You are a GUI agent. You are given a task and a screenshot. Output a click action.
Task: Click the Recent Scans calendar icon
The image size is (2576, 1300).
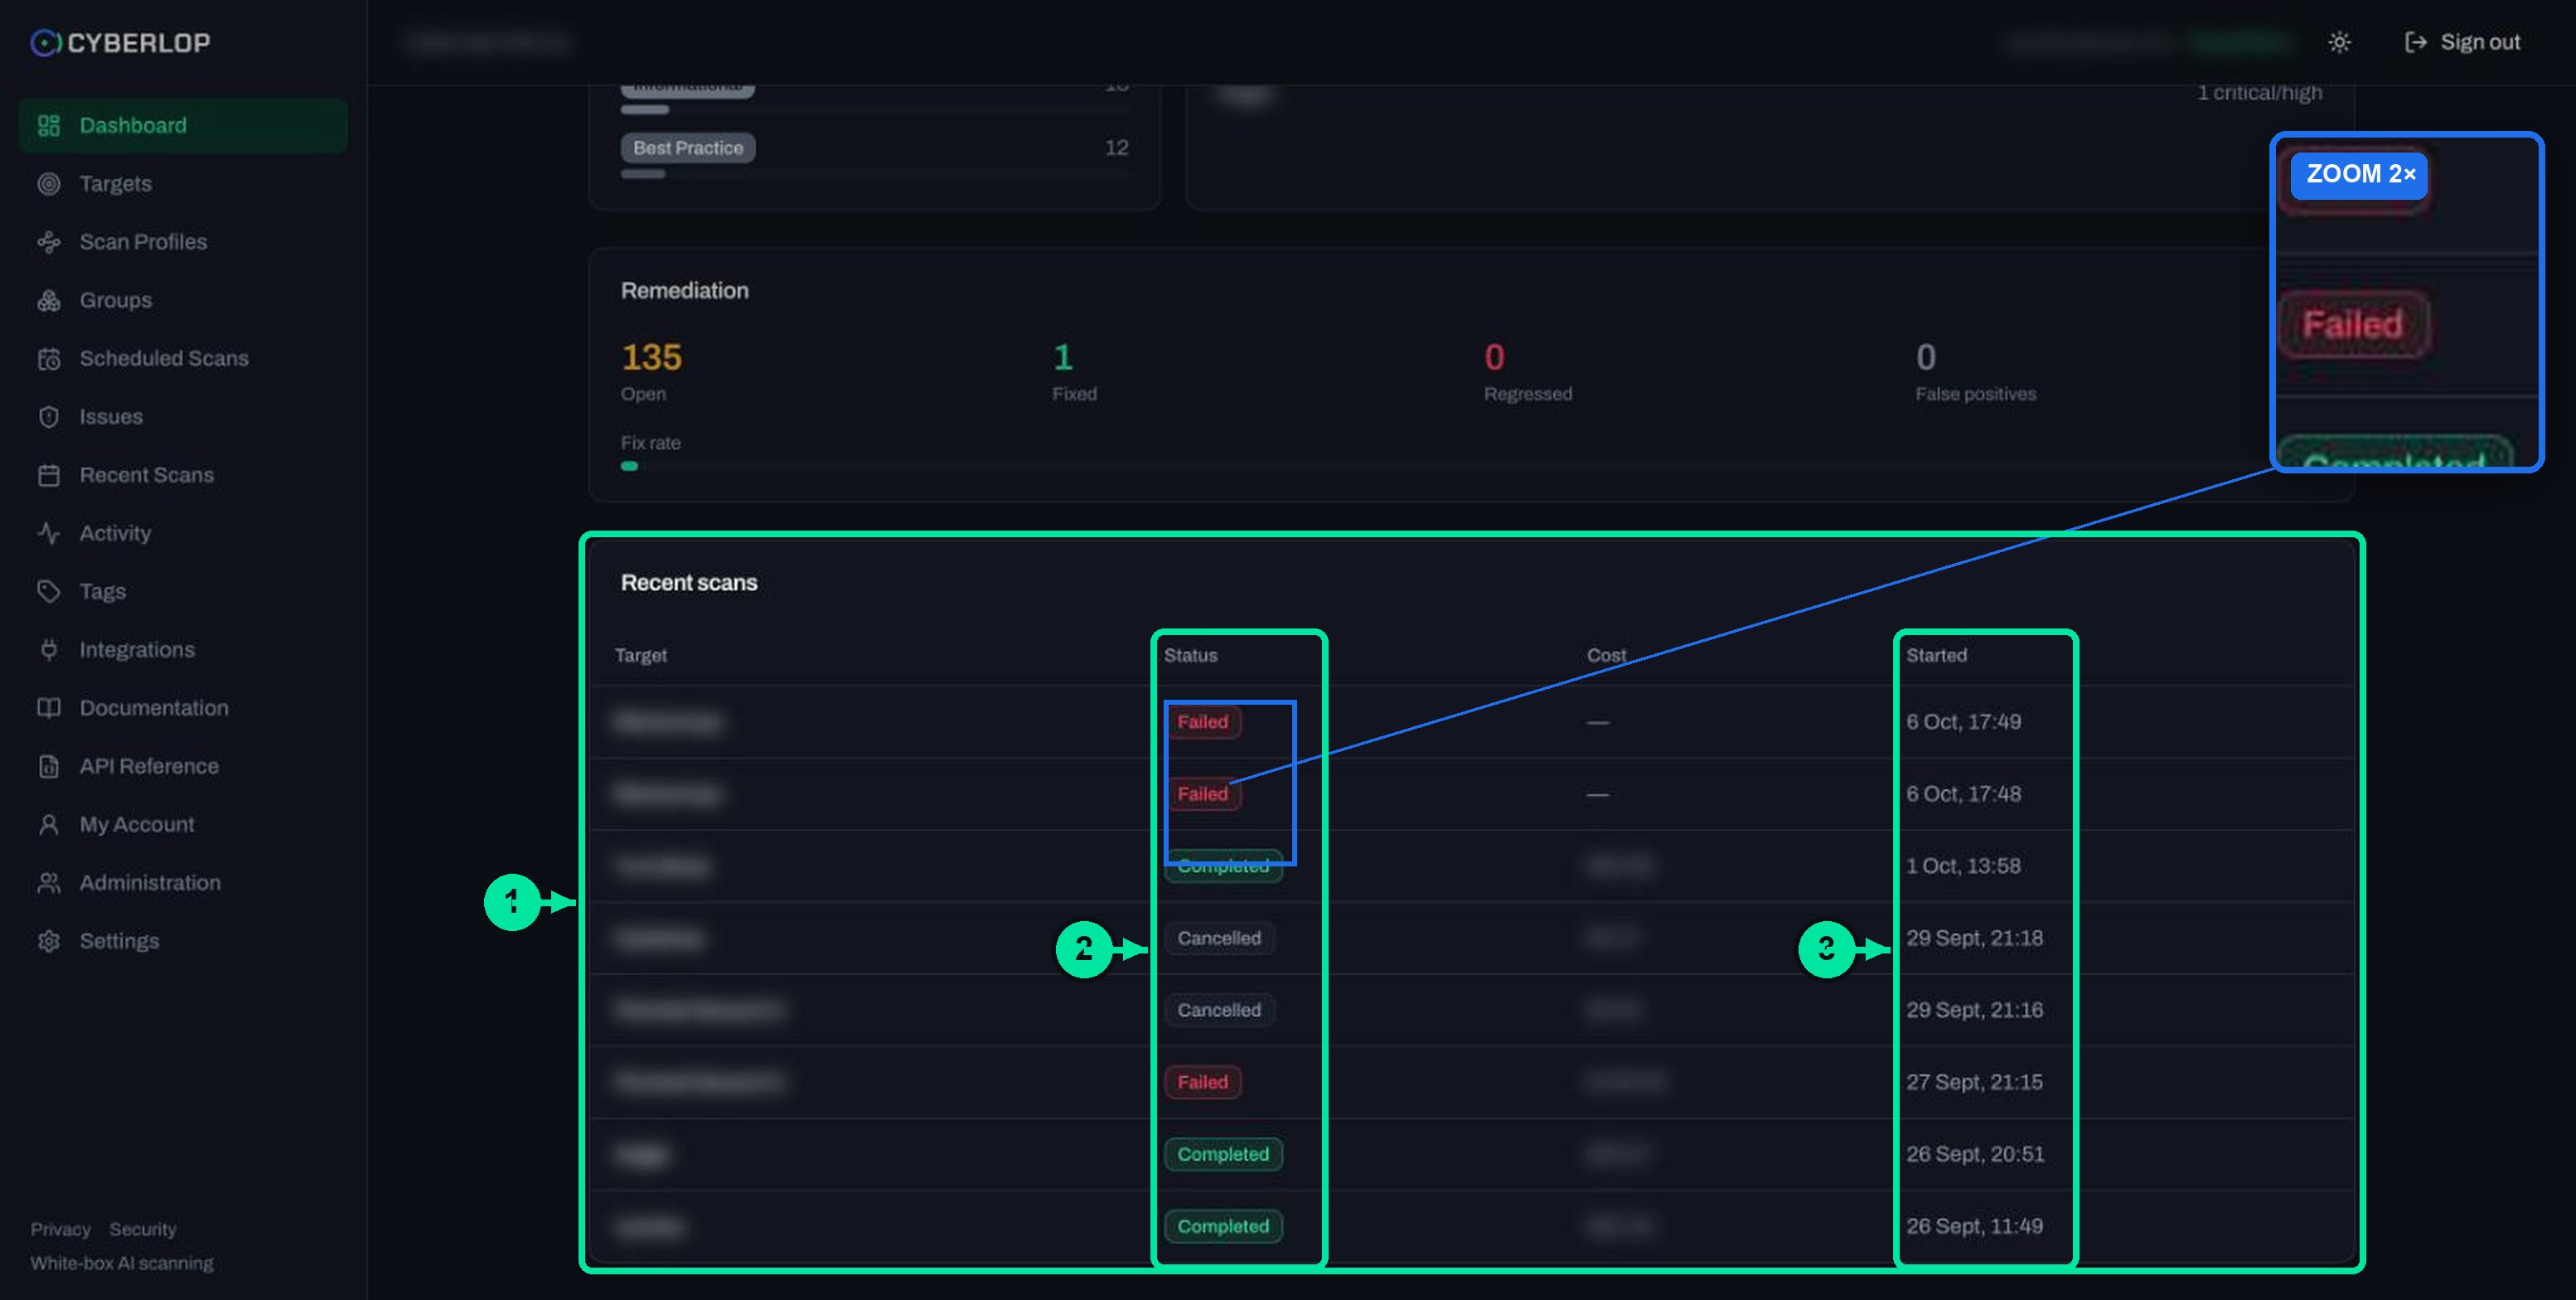pos(48,474)
